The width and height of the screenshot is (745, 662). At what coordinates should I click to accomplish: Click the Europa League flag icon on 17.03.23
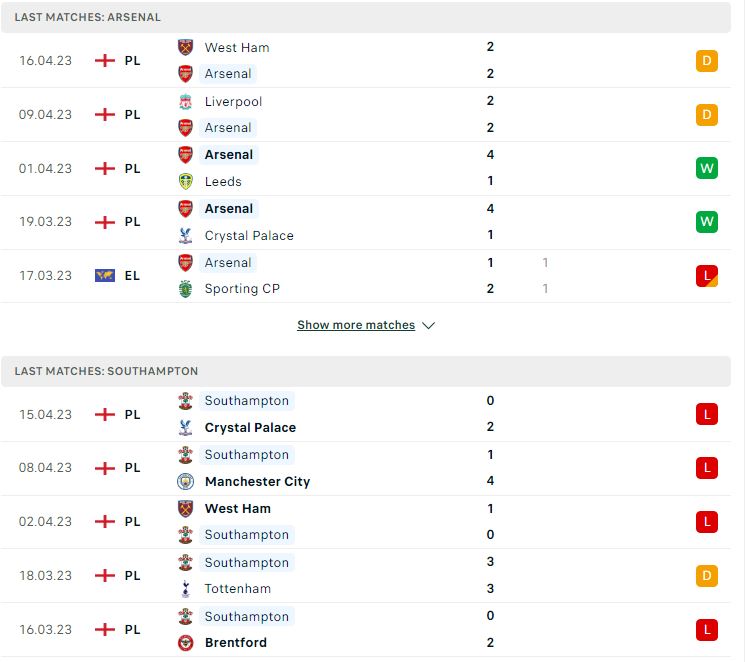(105, 276)
